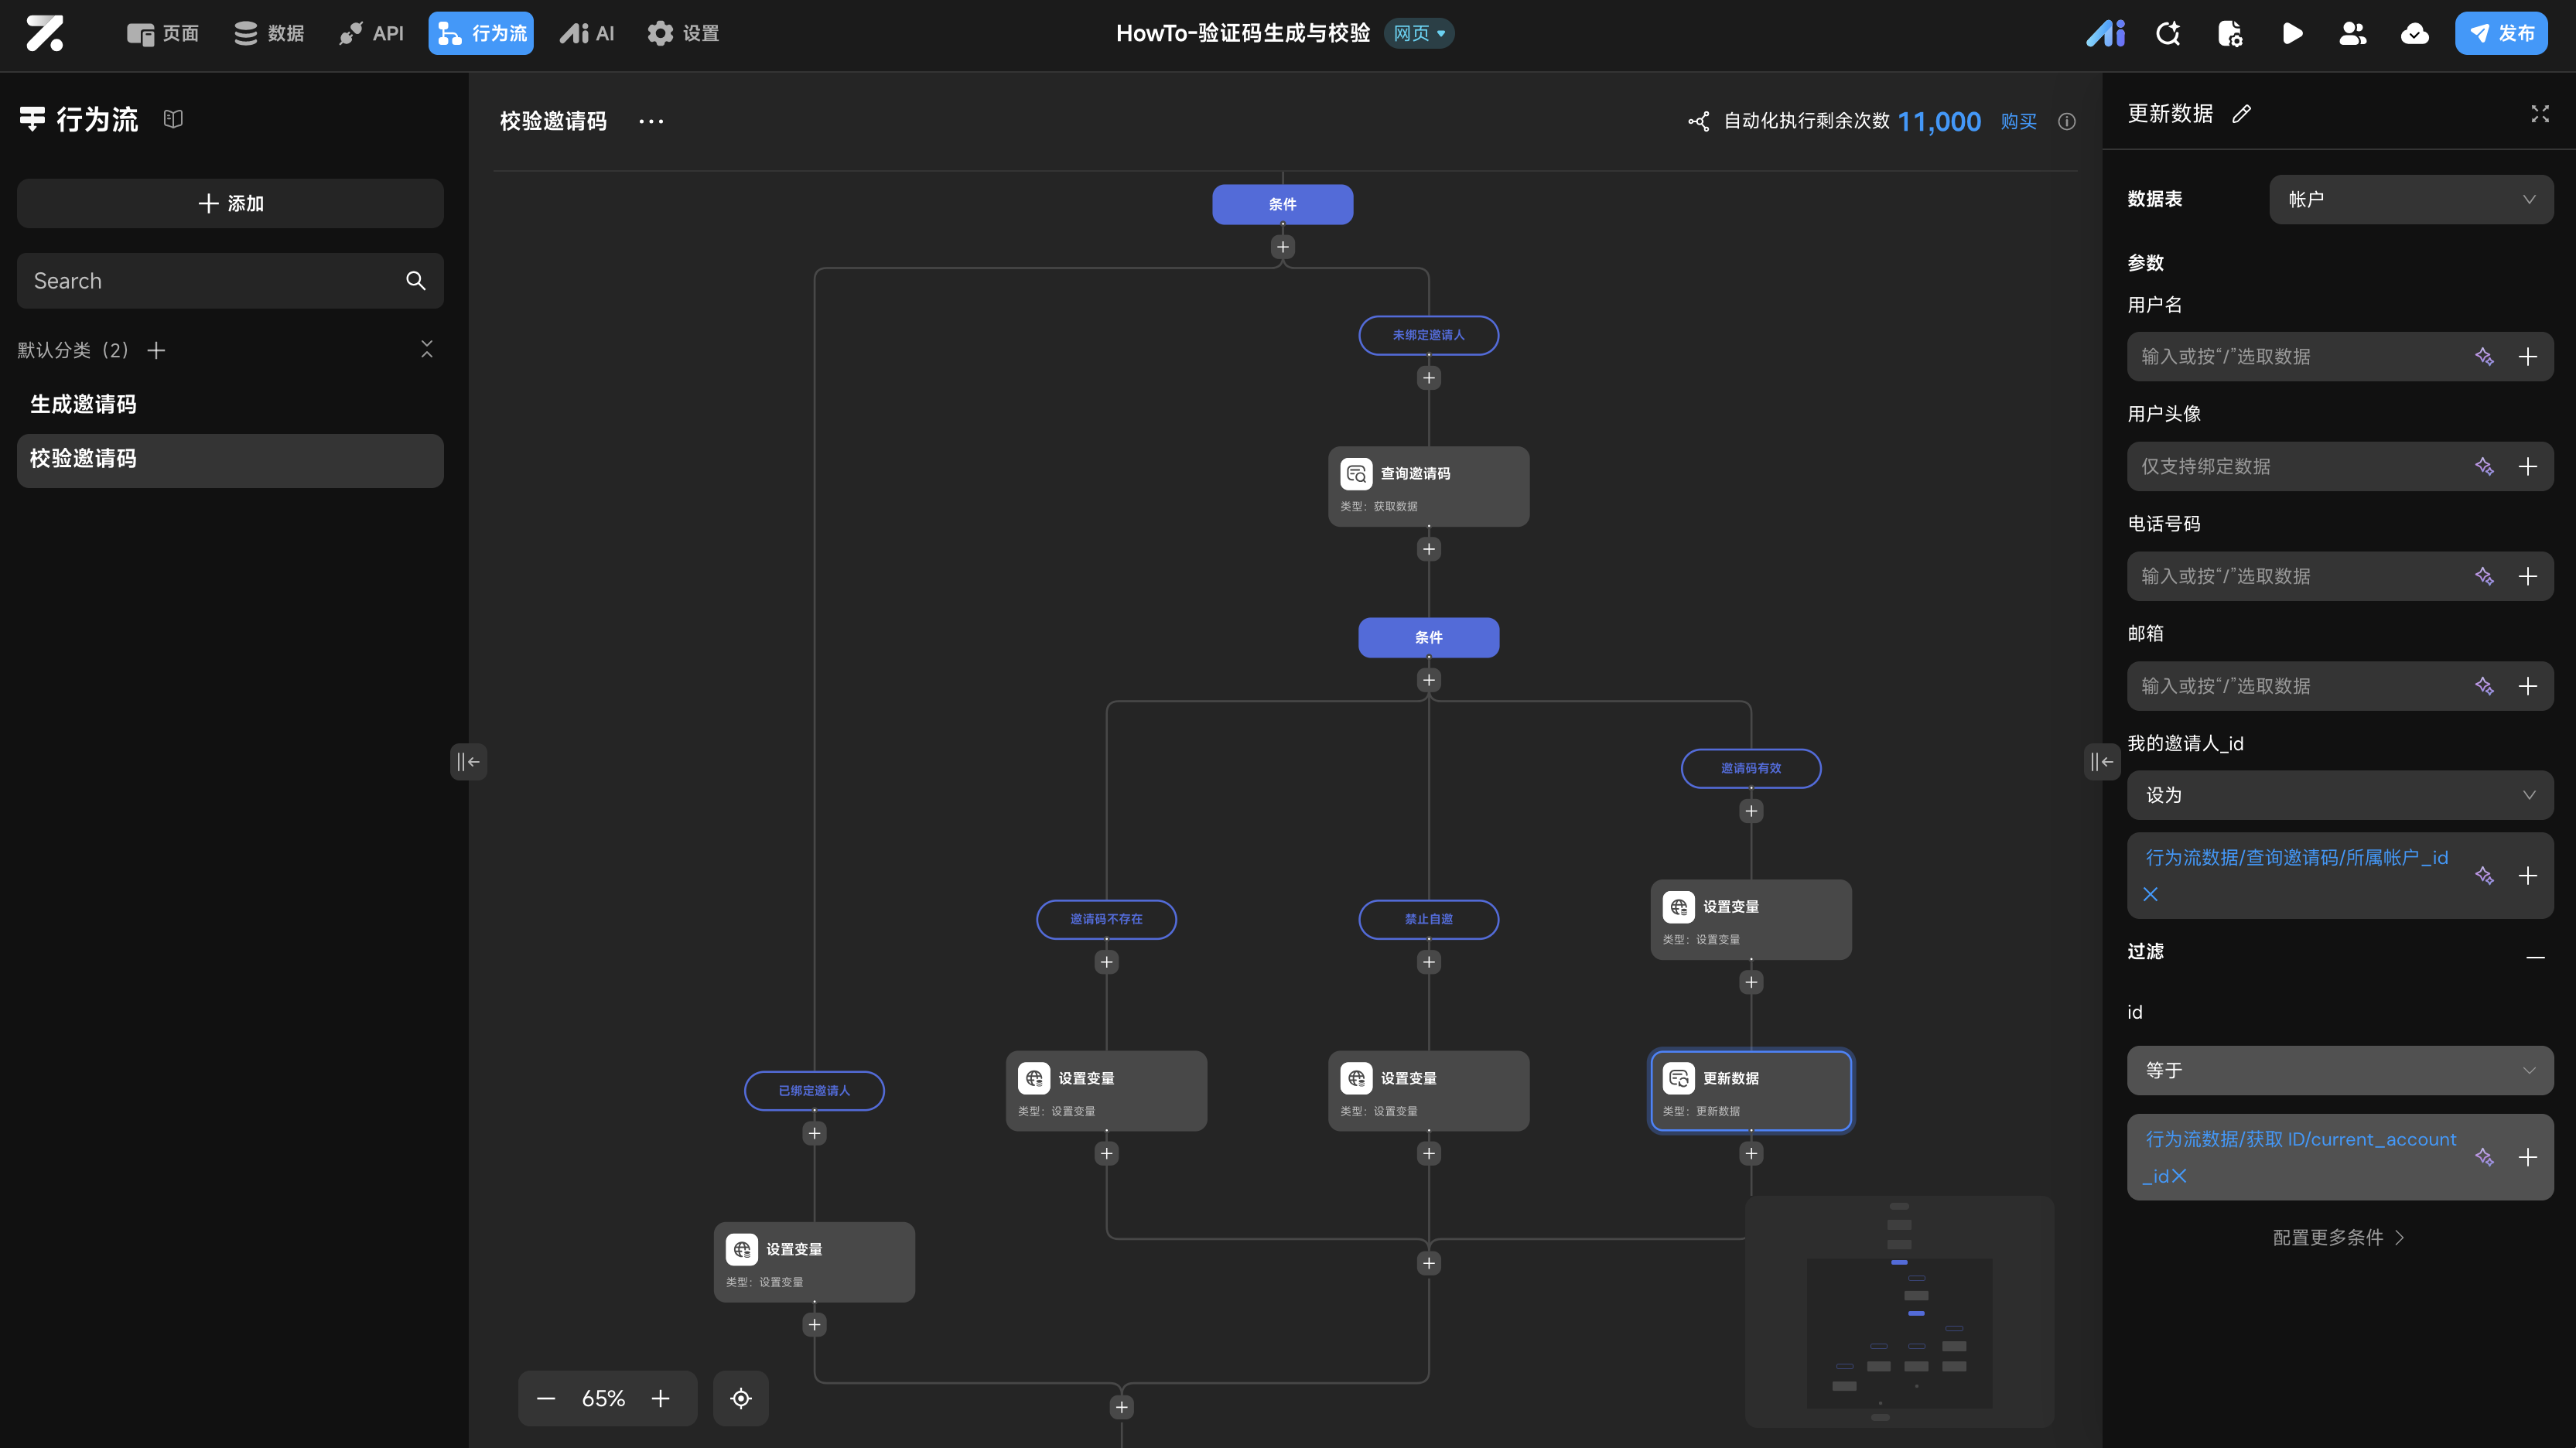This screenshot has height=1448, width=2576.
Task: Click the info icon next to 购买
Action: [x=2067, y=122]
